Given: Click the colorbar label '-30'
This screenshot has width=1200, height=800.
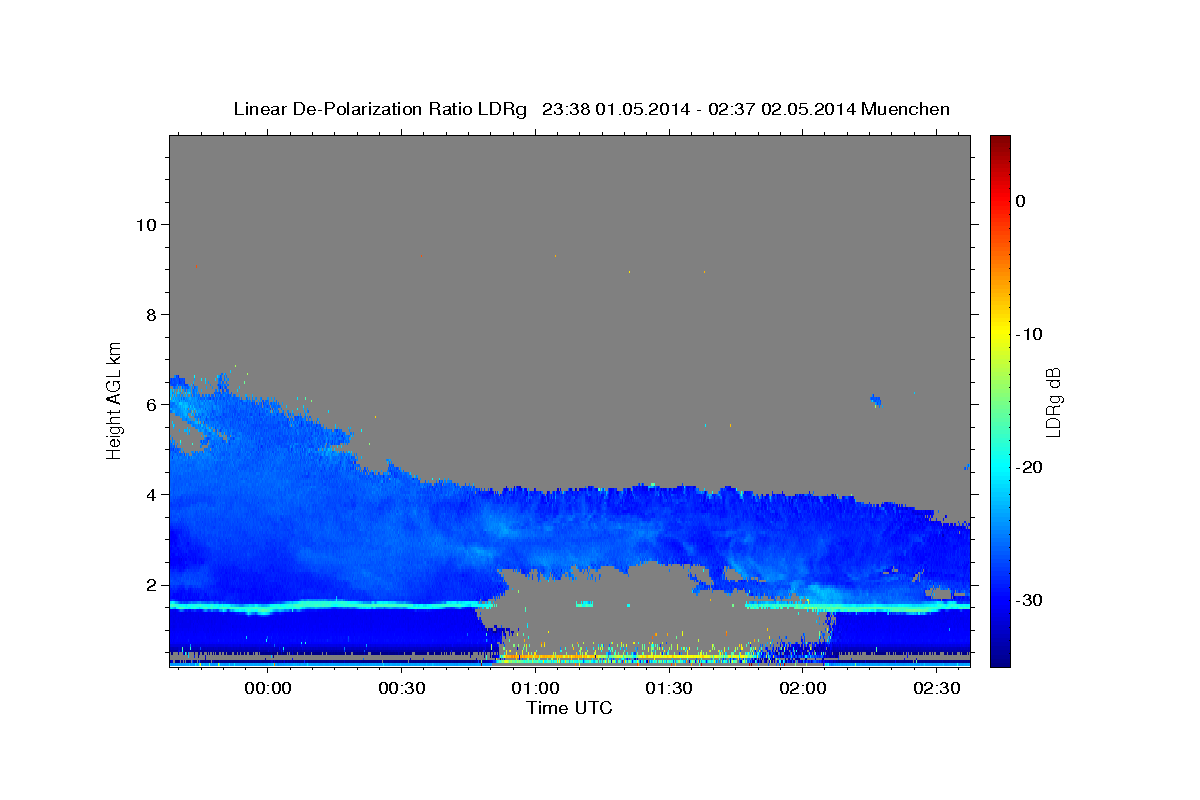Looking at the screenshot, I should coord(1029,600).
